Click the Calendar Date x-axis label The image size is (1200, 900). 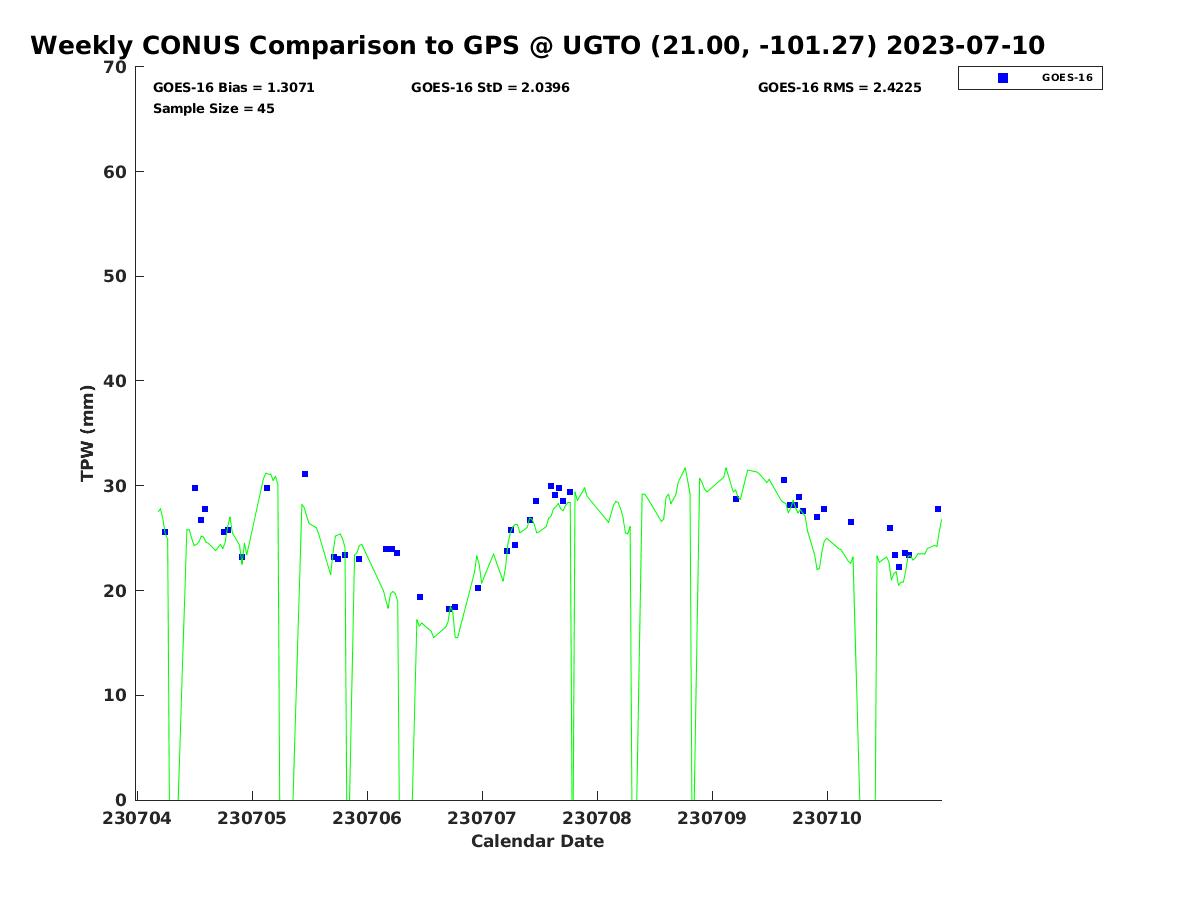(x=537, y=841)
